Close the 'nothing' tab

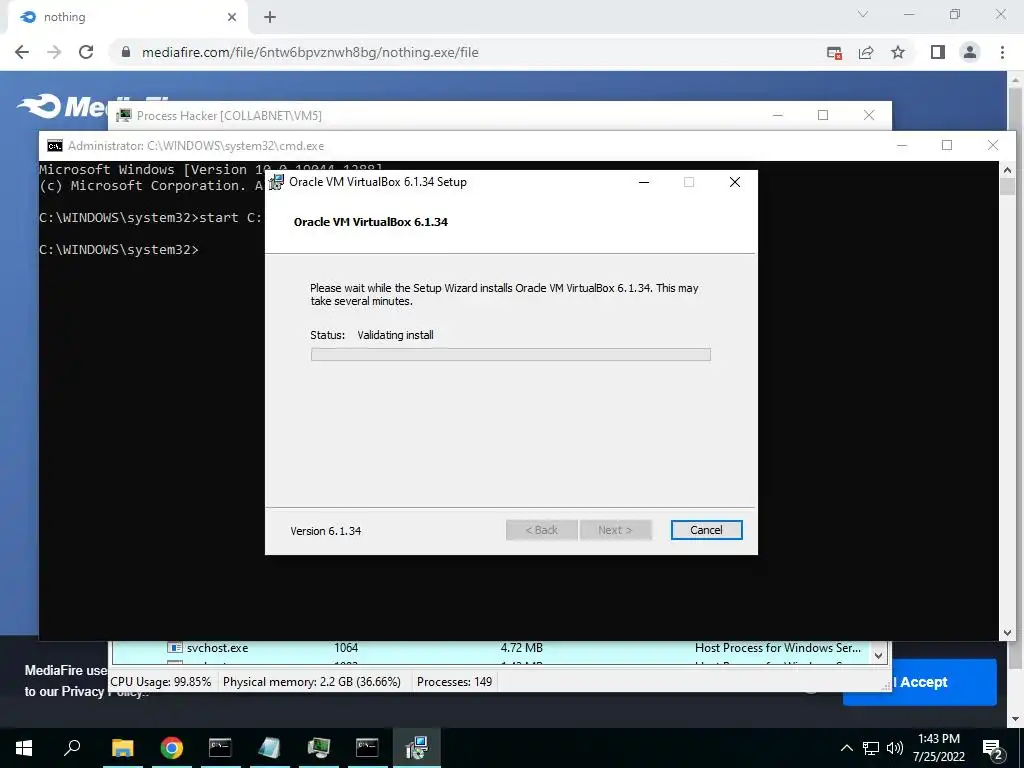232,17
